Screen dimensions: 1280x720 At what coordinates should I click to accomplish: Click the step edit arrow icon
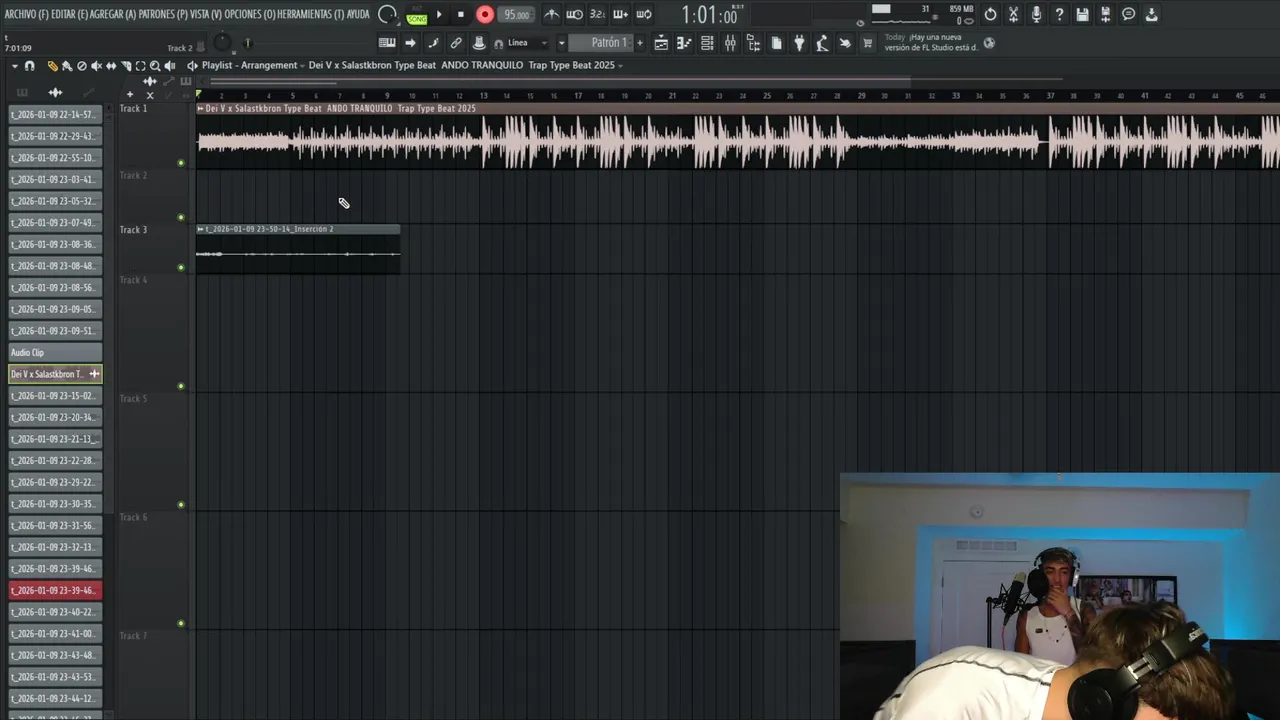pyautogui.click(x=410, y=43)
